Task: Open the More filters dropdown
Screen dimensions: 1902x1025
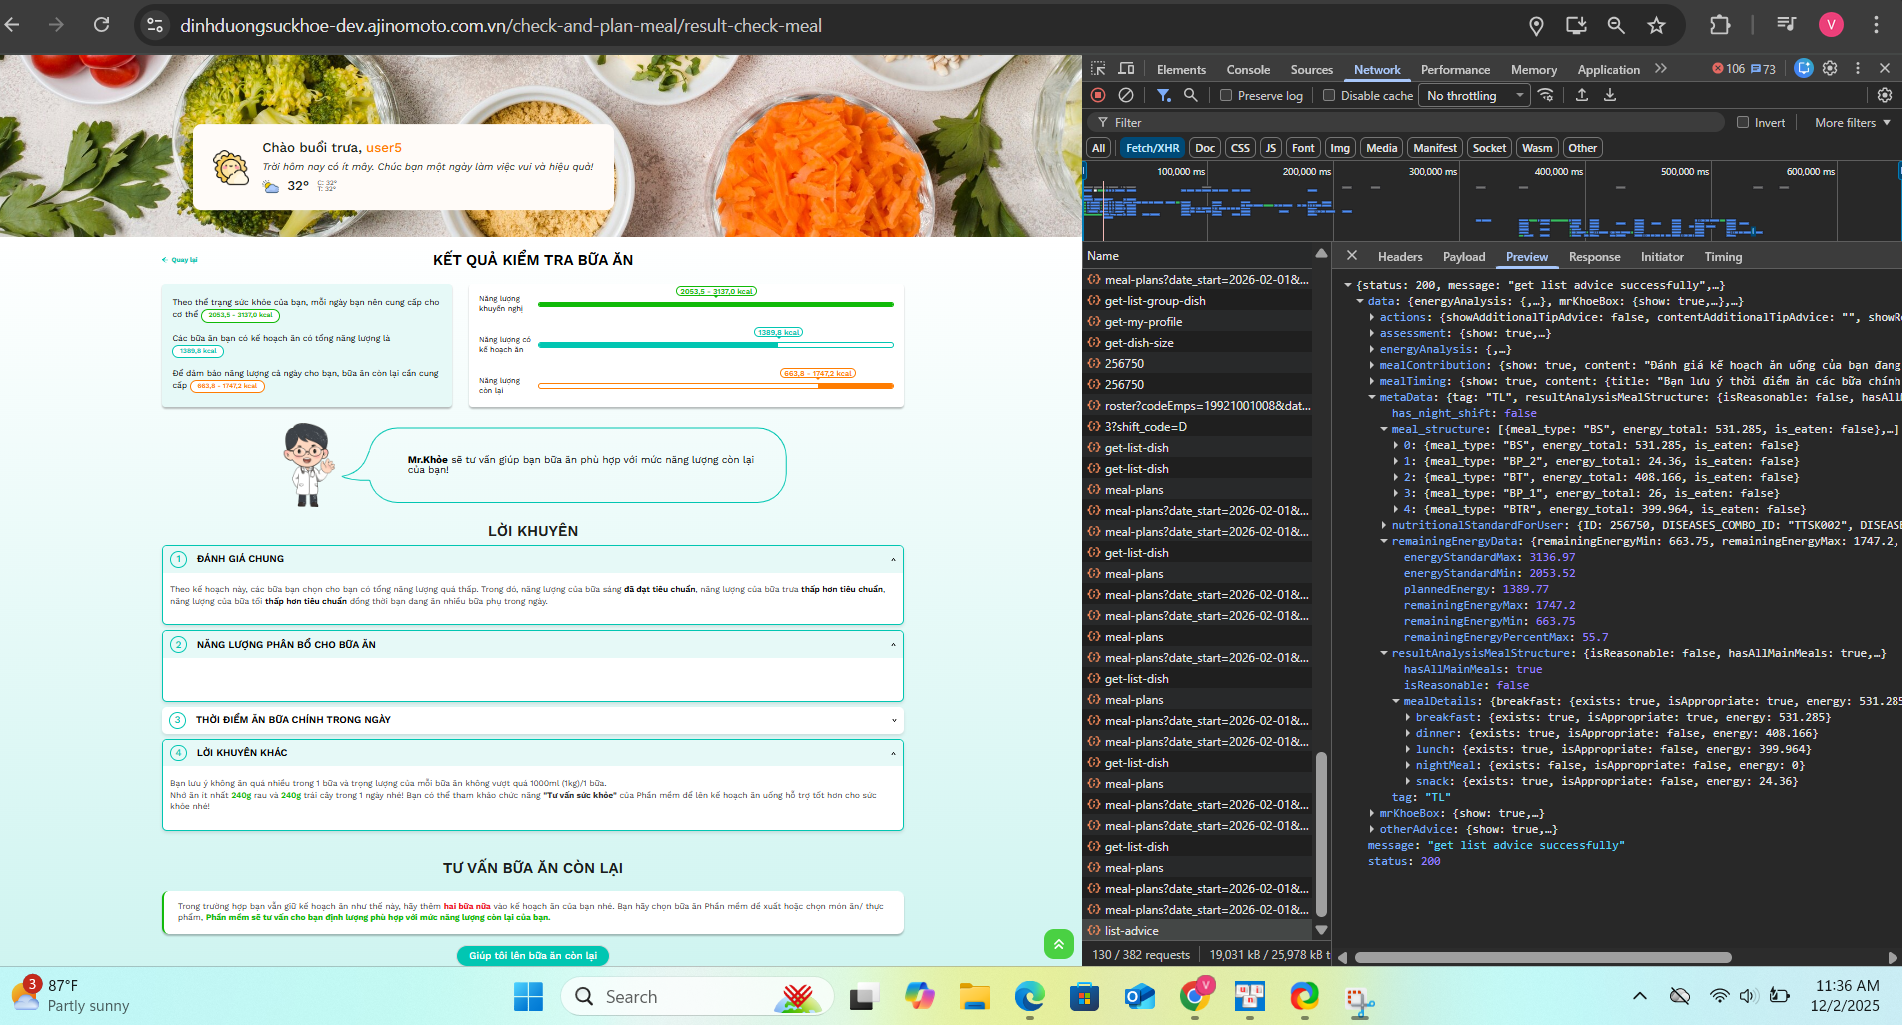Action: (x=1853, y=123)
